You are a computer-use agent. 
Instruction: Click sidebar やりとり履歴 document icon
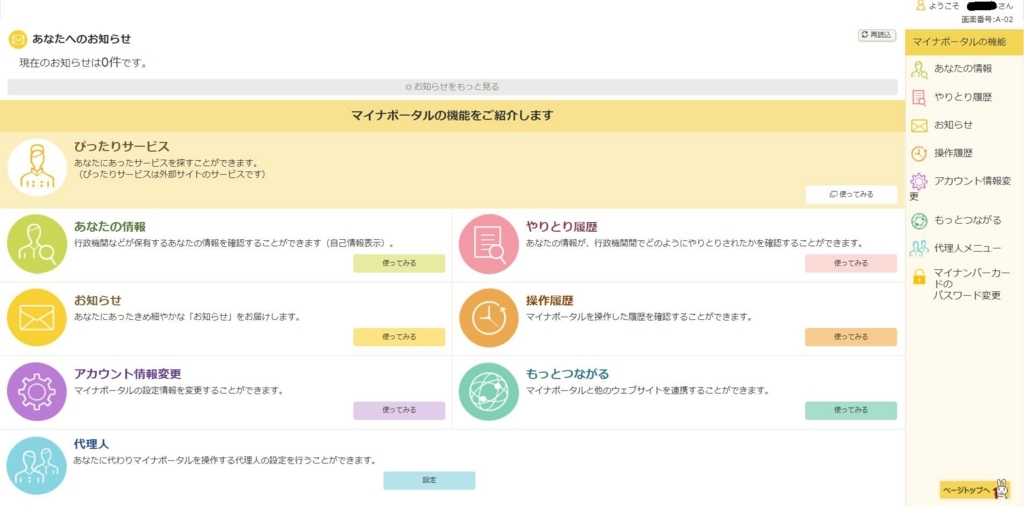click(x=920, y=97)
